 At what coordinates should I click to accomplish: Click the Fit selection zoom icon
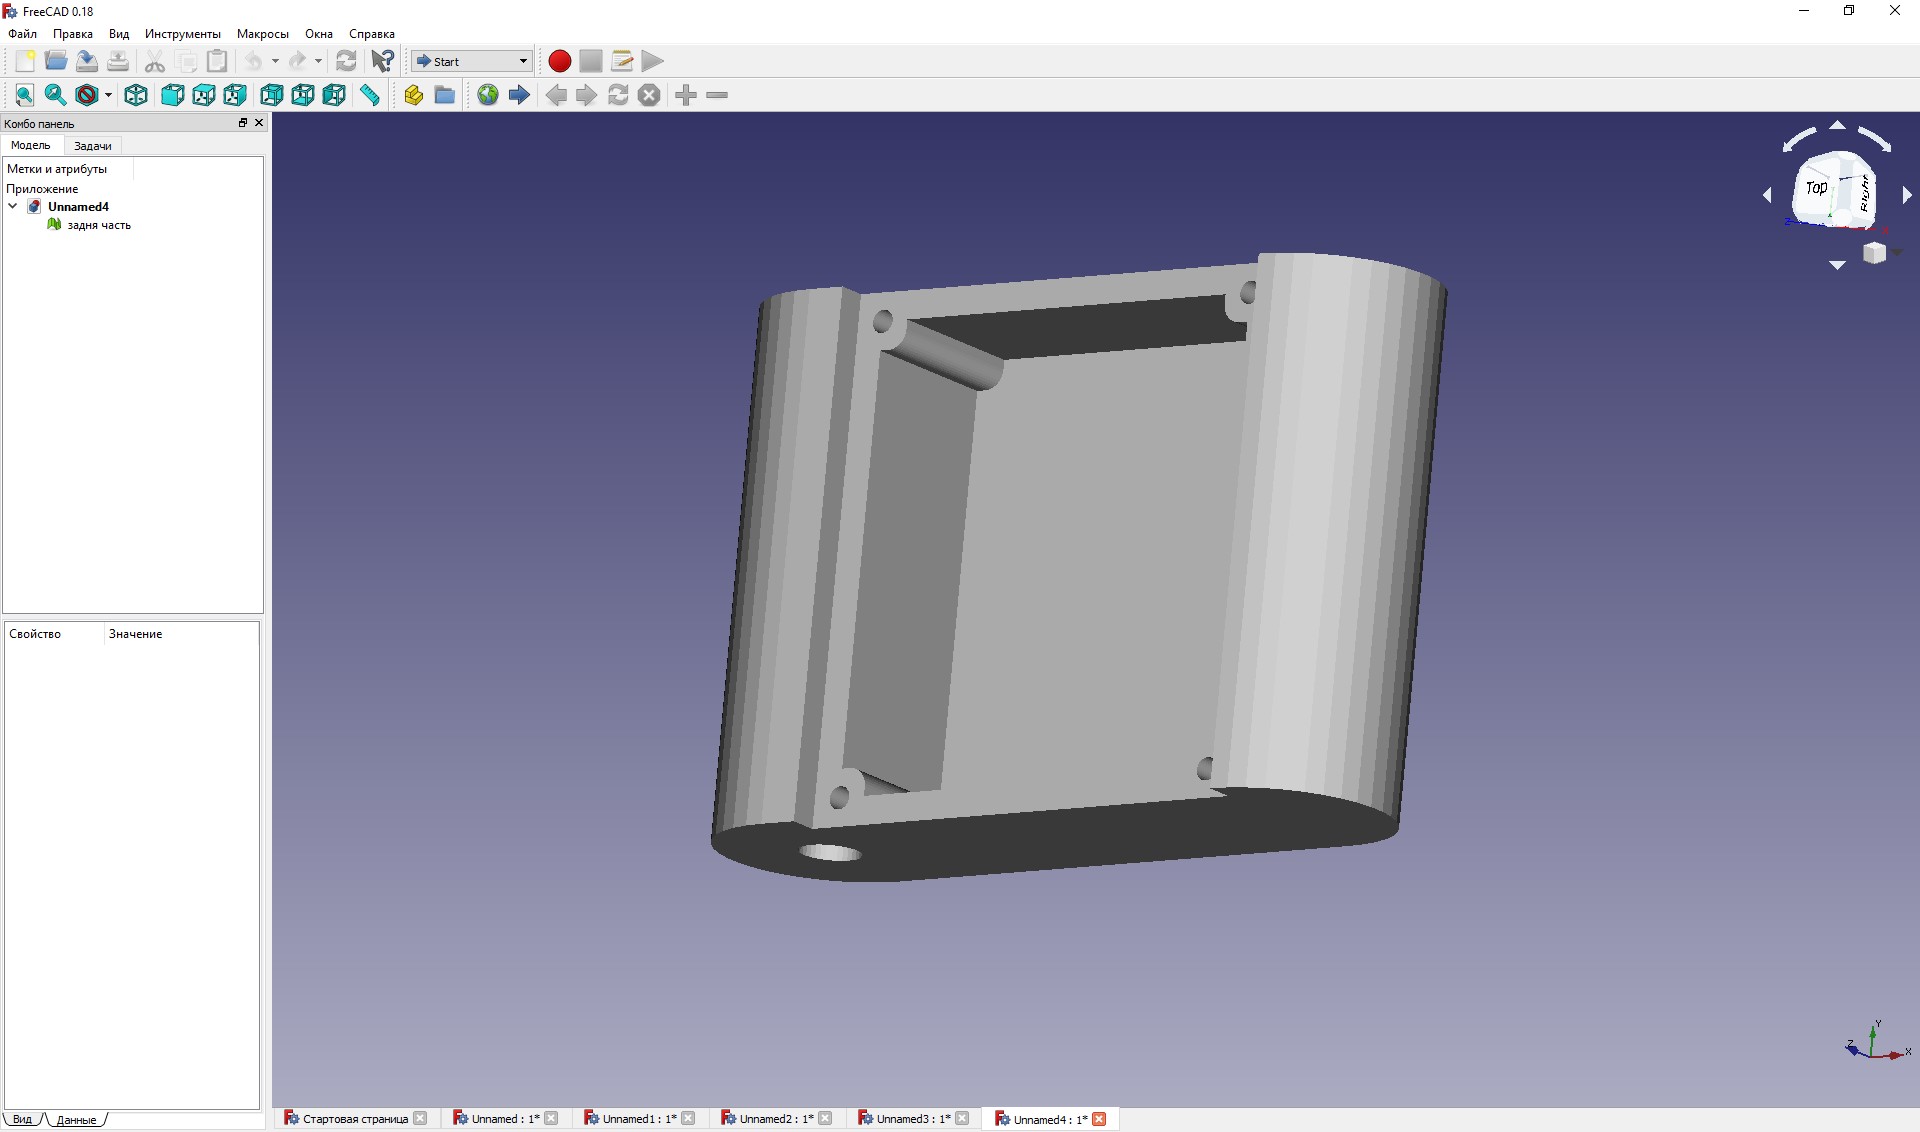tap(56, 95)
